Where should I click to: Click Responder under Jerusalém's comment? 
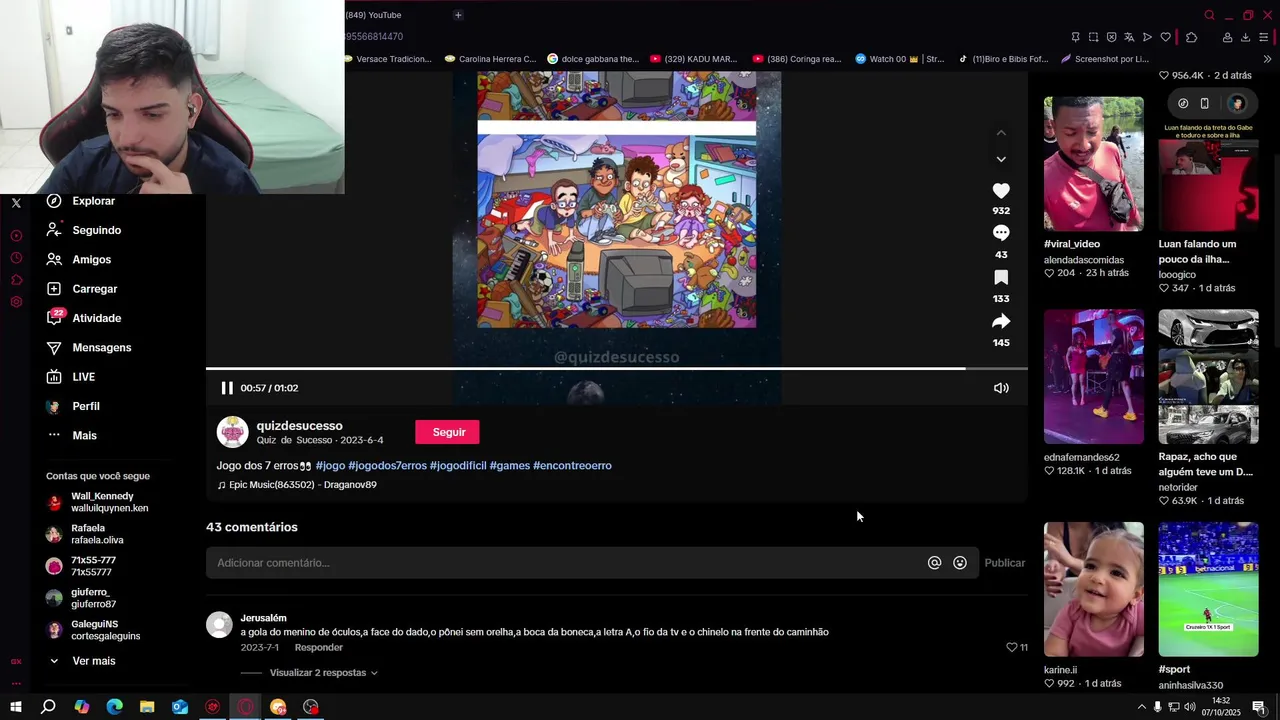[x=319, y=648]
